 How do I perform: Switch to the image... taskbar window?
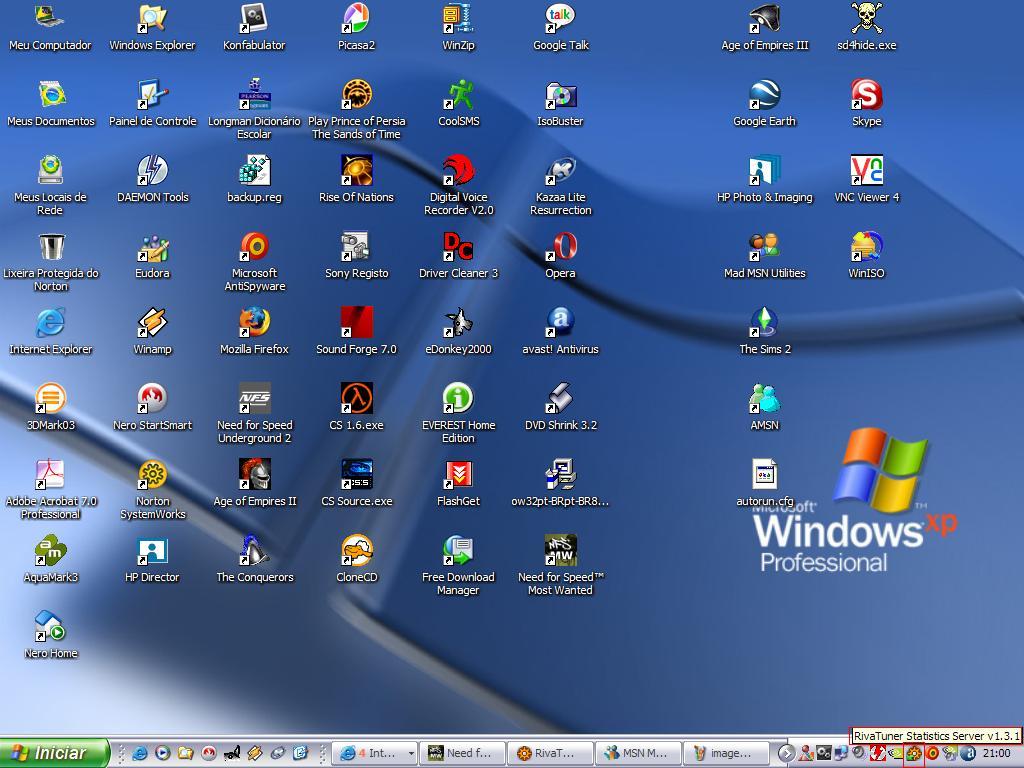click(727, 754)
